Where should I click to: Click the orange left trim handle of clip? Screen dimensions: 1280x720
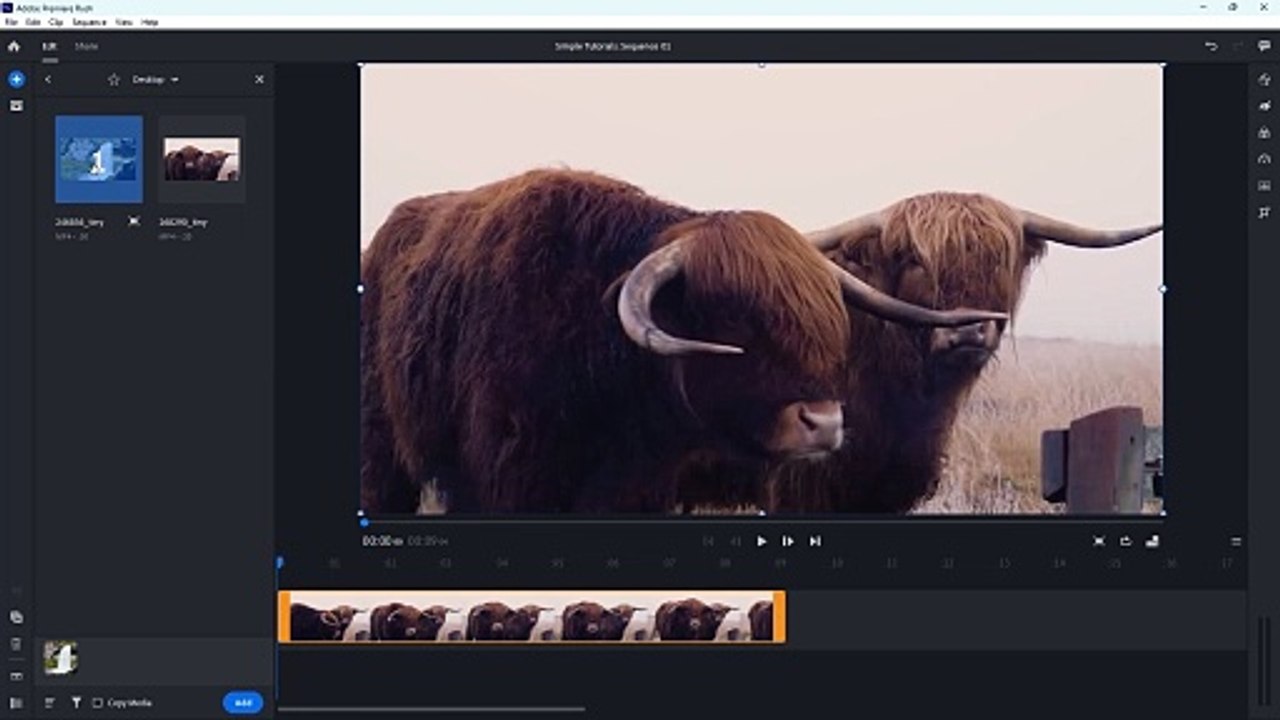click(x=284, y=617)
